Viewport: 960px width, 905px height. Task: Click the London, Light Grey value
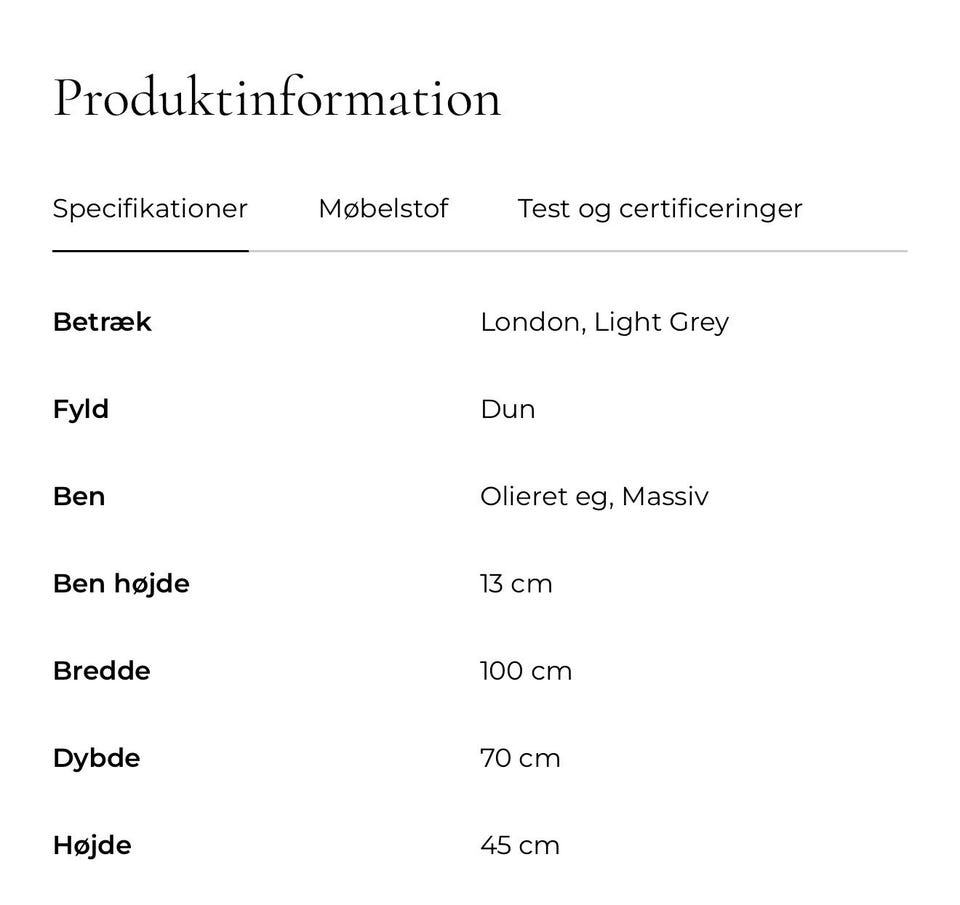point(604,322)
